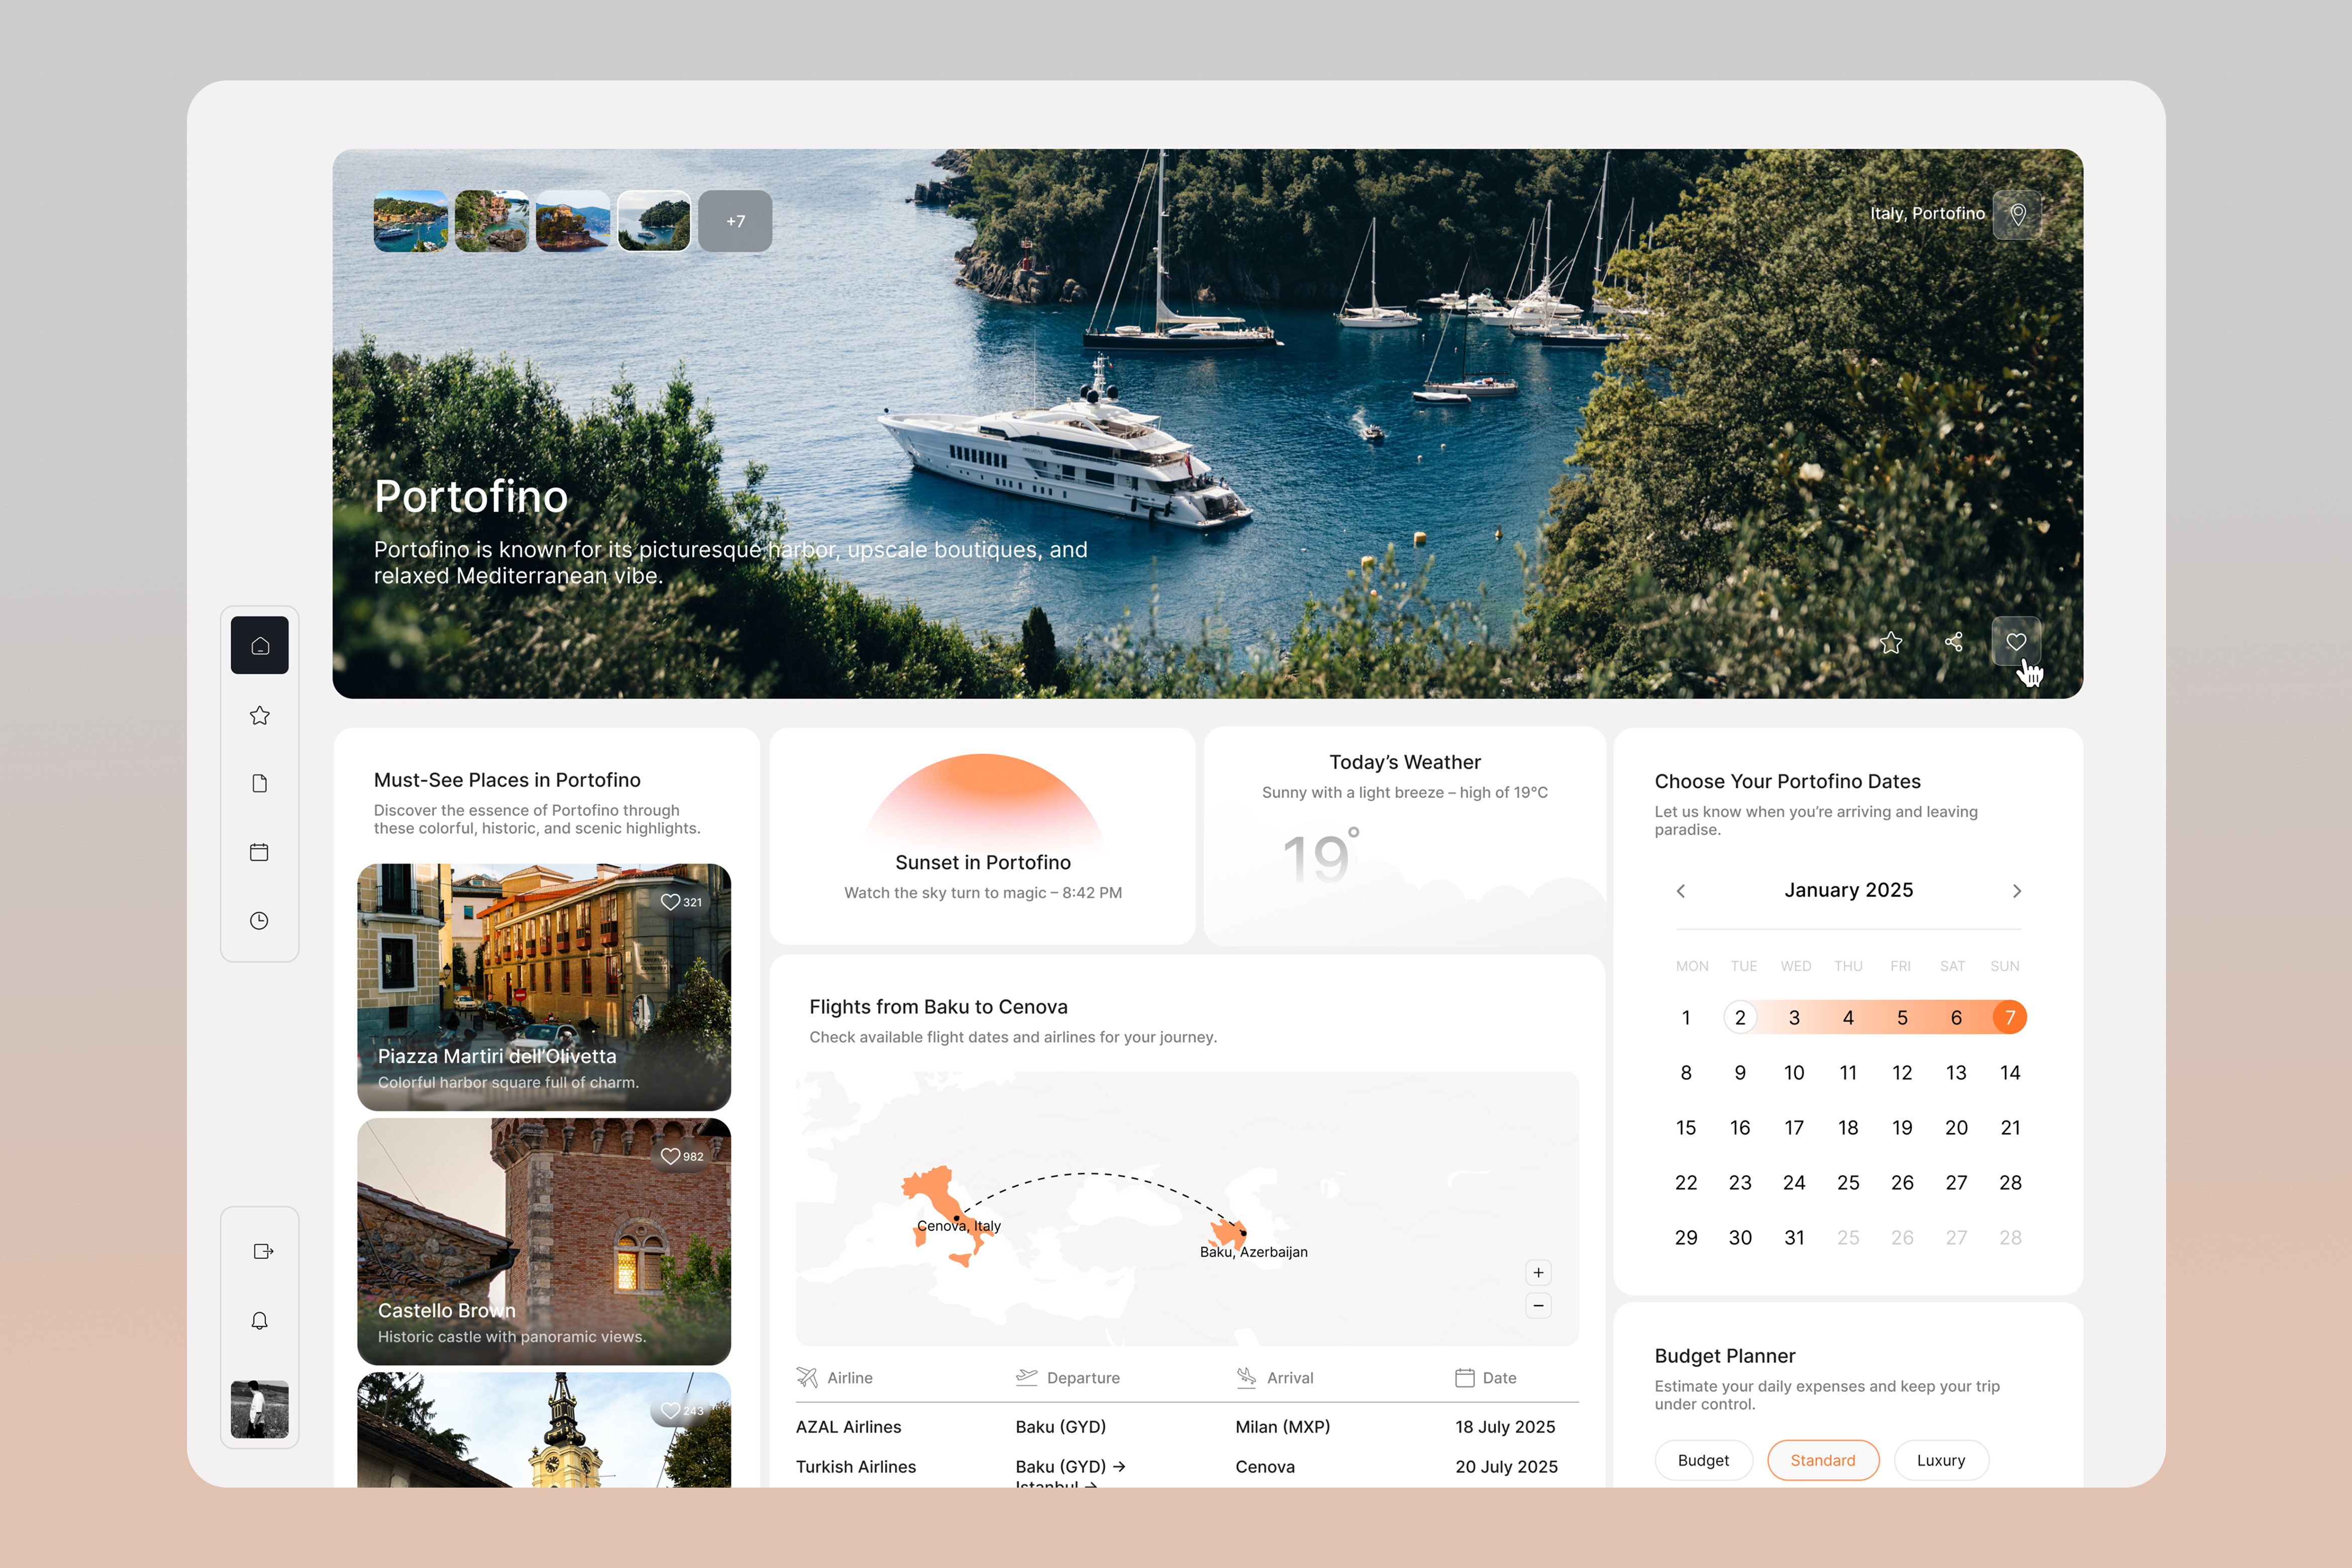The width and height of the screenshot is (2352, 1568).
Task: Go to previous month in the calendar
Action: (x=1681, y=891)
